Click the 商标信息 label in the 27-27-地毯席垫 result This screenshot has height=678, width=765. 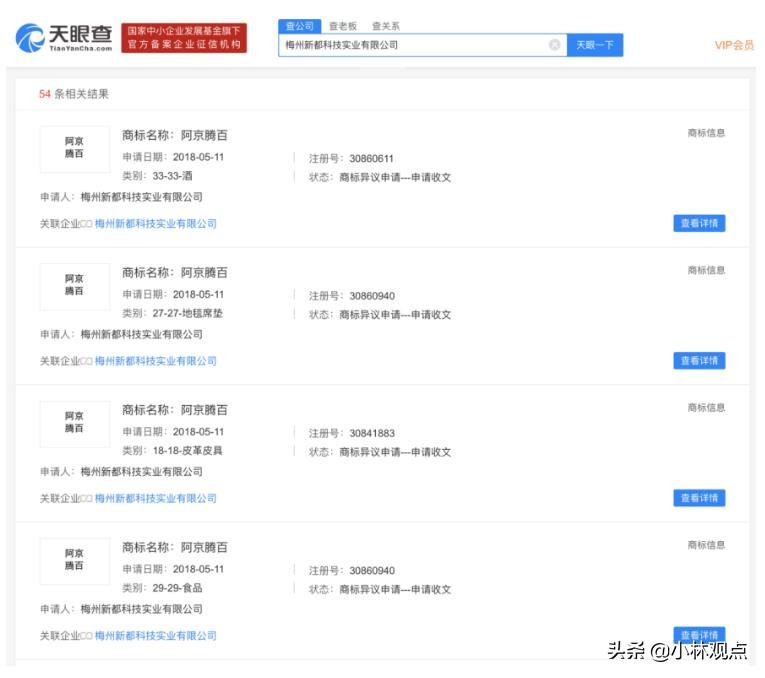pyautogui.click(x=706, y=270)
